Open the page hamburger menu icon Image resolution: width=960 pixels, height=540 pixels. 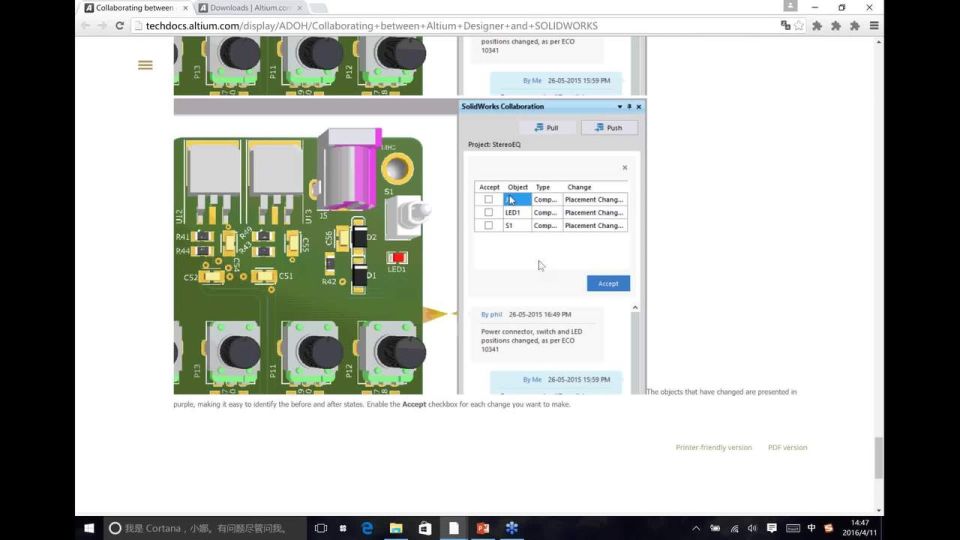click(145, 65)
